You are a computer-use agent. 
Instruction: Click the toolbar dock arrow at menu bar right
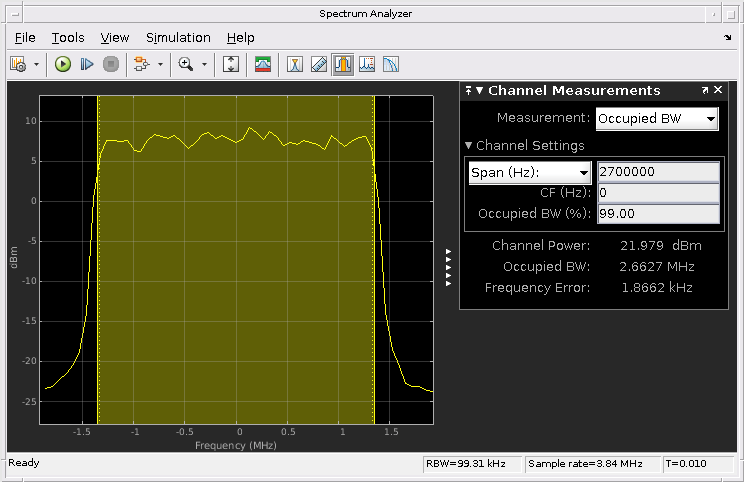(x=728, y=37)
